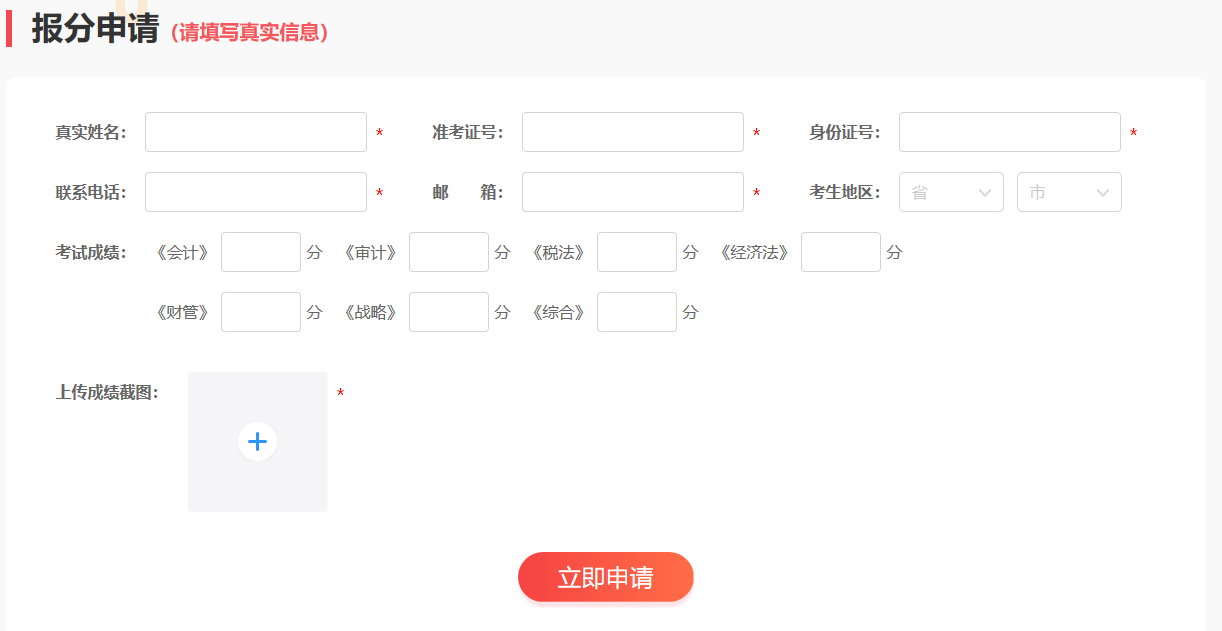Click the 报分申请 heading

(95, 29)
